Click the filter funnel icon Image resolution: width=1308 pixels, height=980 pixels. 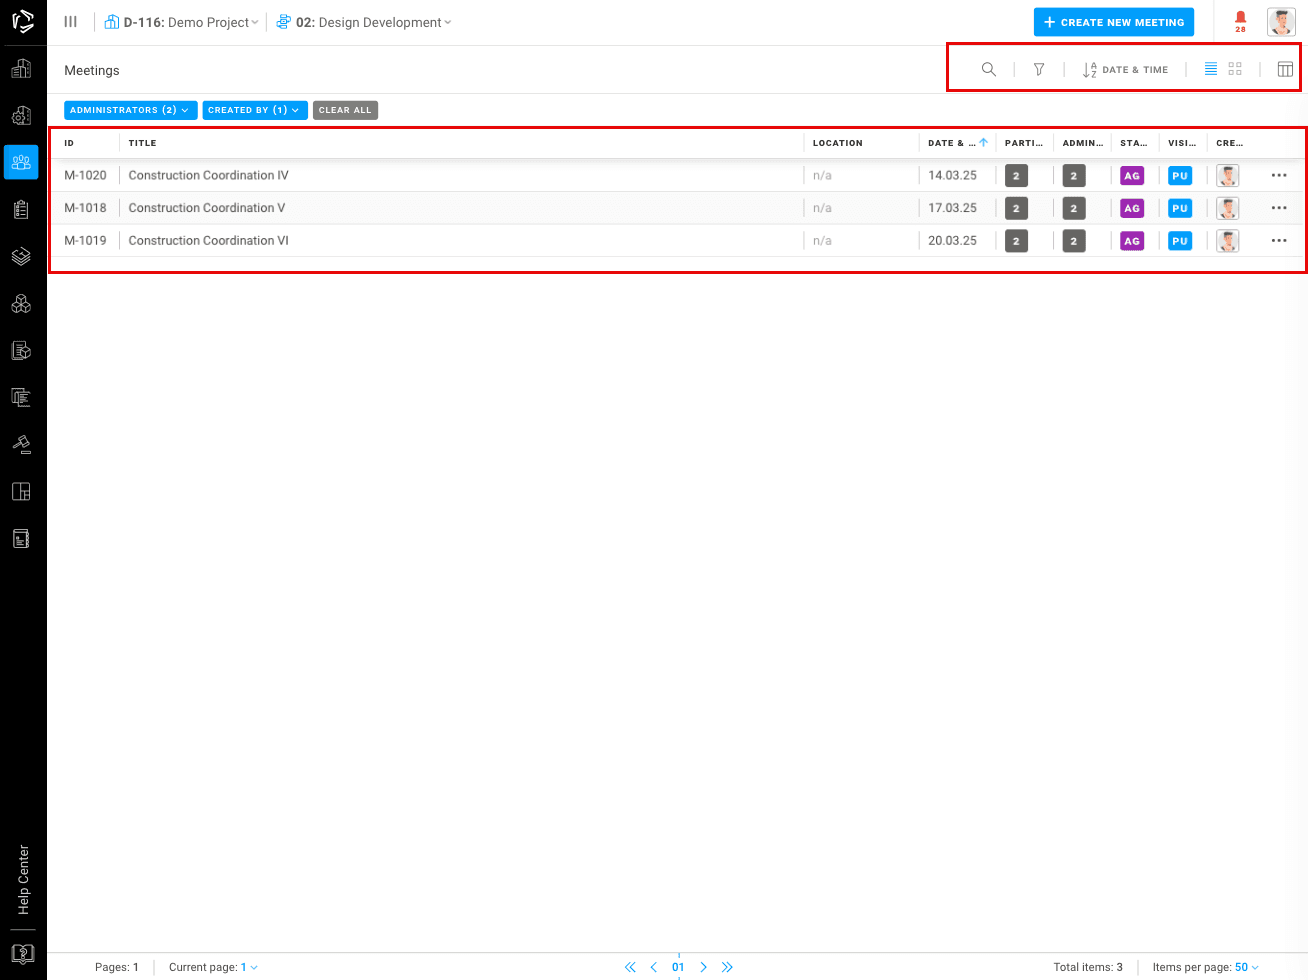(1039, 70)
